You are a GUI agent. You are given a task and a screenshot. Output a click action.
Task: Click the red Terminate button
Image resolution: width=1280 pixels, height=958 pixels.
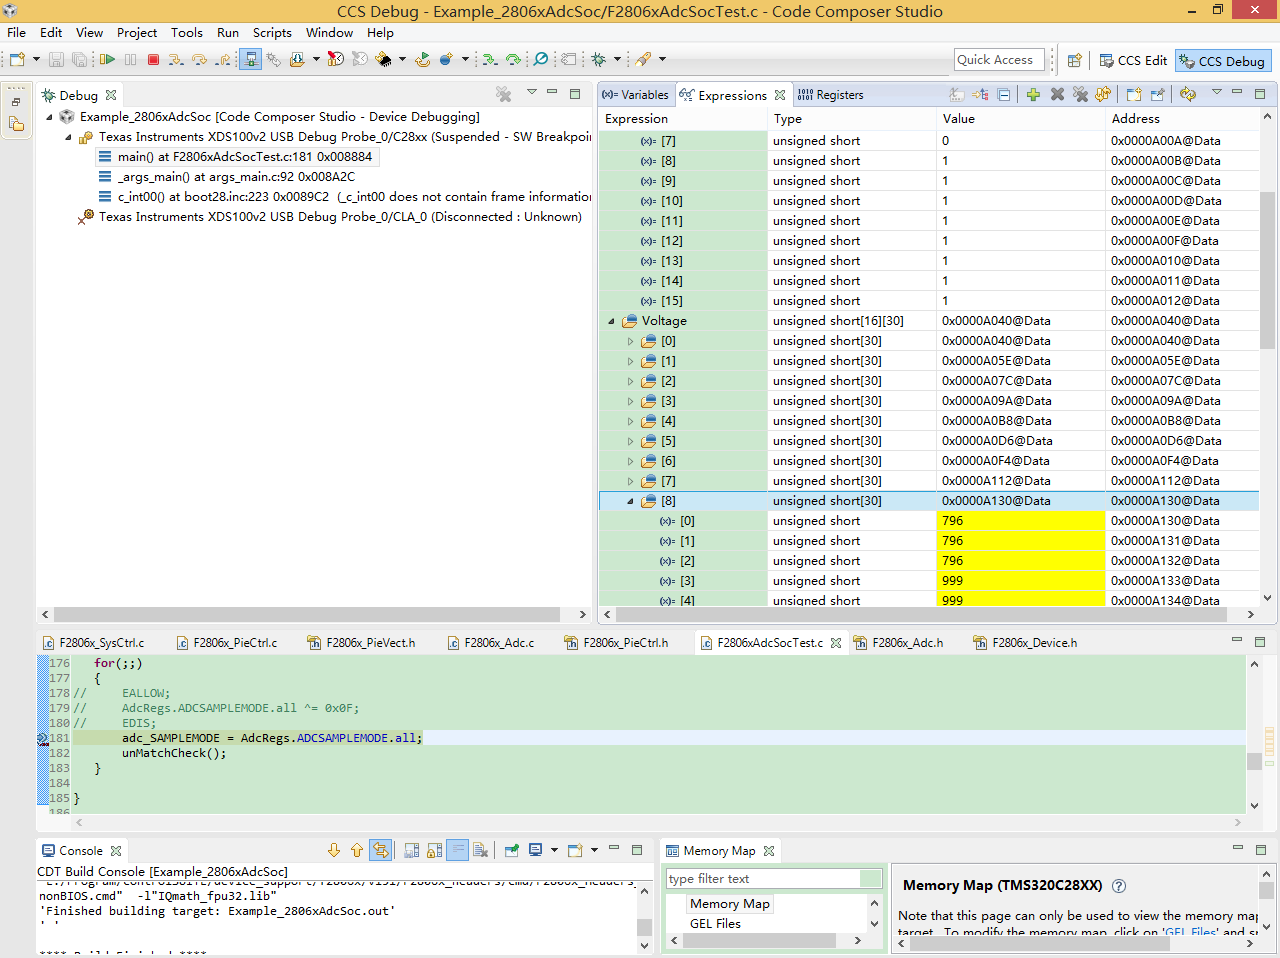153,60
